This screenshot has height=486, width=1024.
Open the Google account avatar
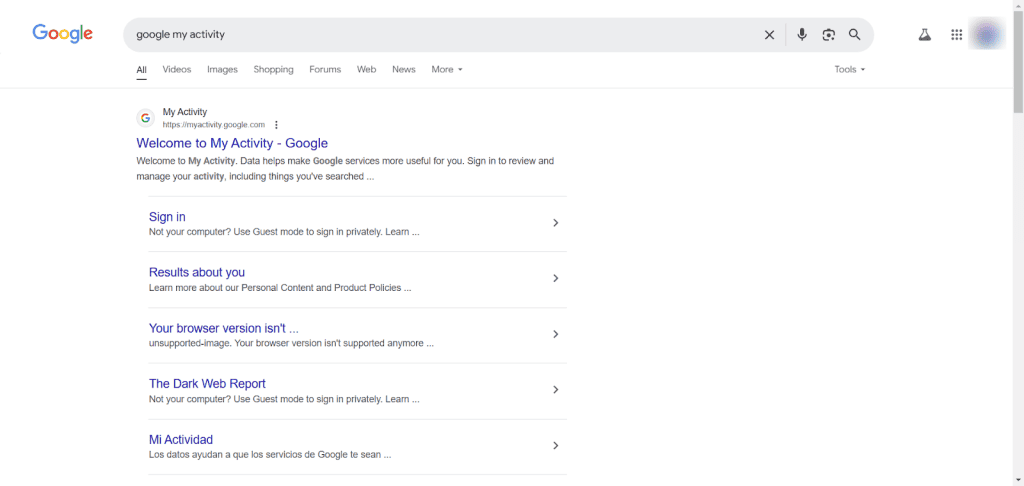[x=987, y=34]
